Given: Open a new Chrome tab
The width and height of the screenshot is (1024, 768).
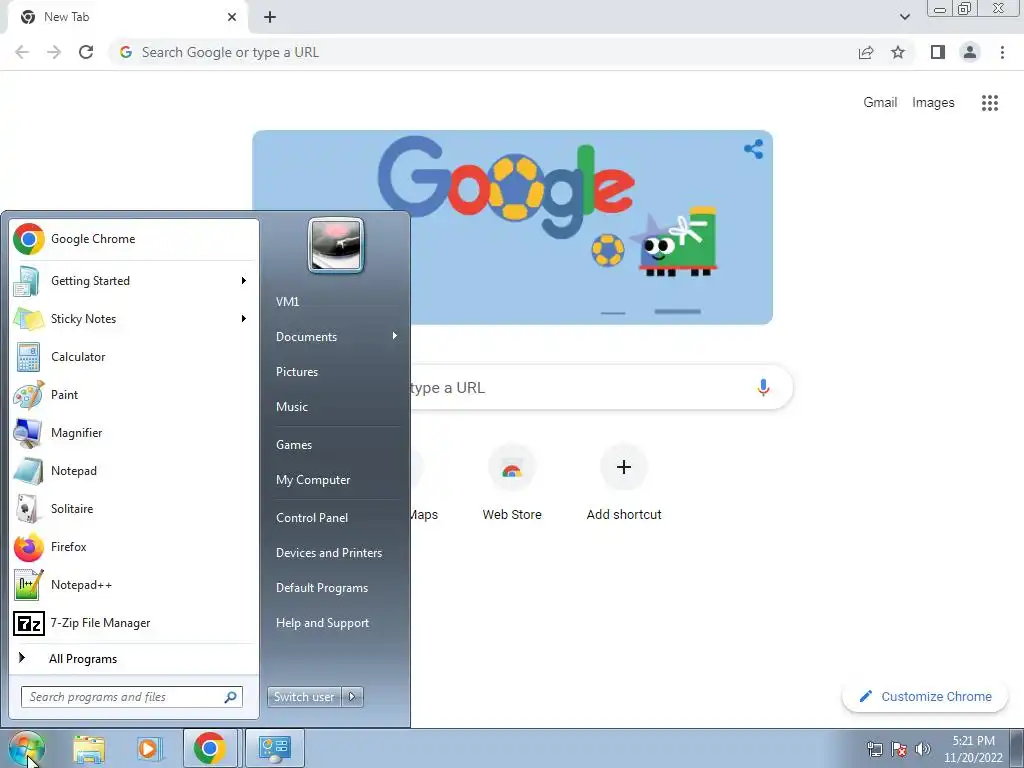Looking at the screenshot, I should [x=270, y=18].
